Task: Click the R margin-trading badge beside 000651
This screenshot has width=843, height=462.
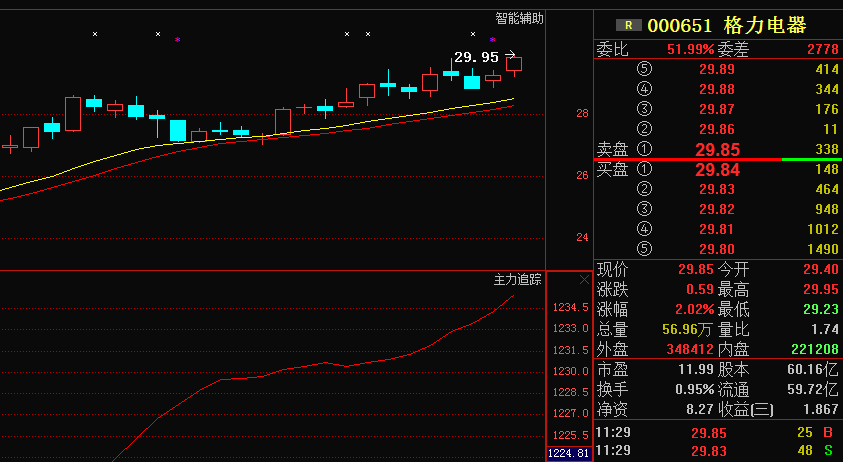Action: 628,25
